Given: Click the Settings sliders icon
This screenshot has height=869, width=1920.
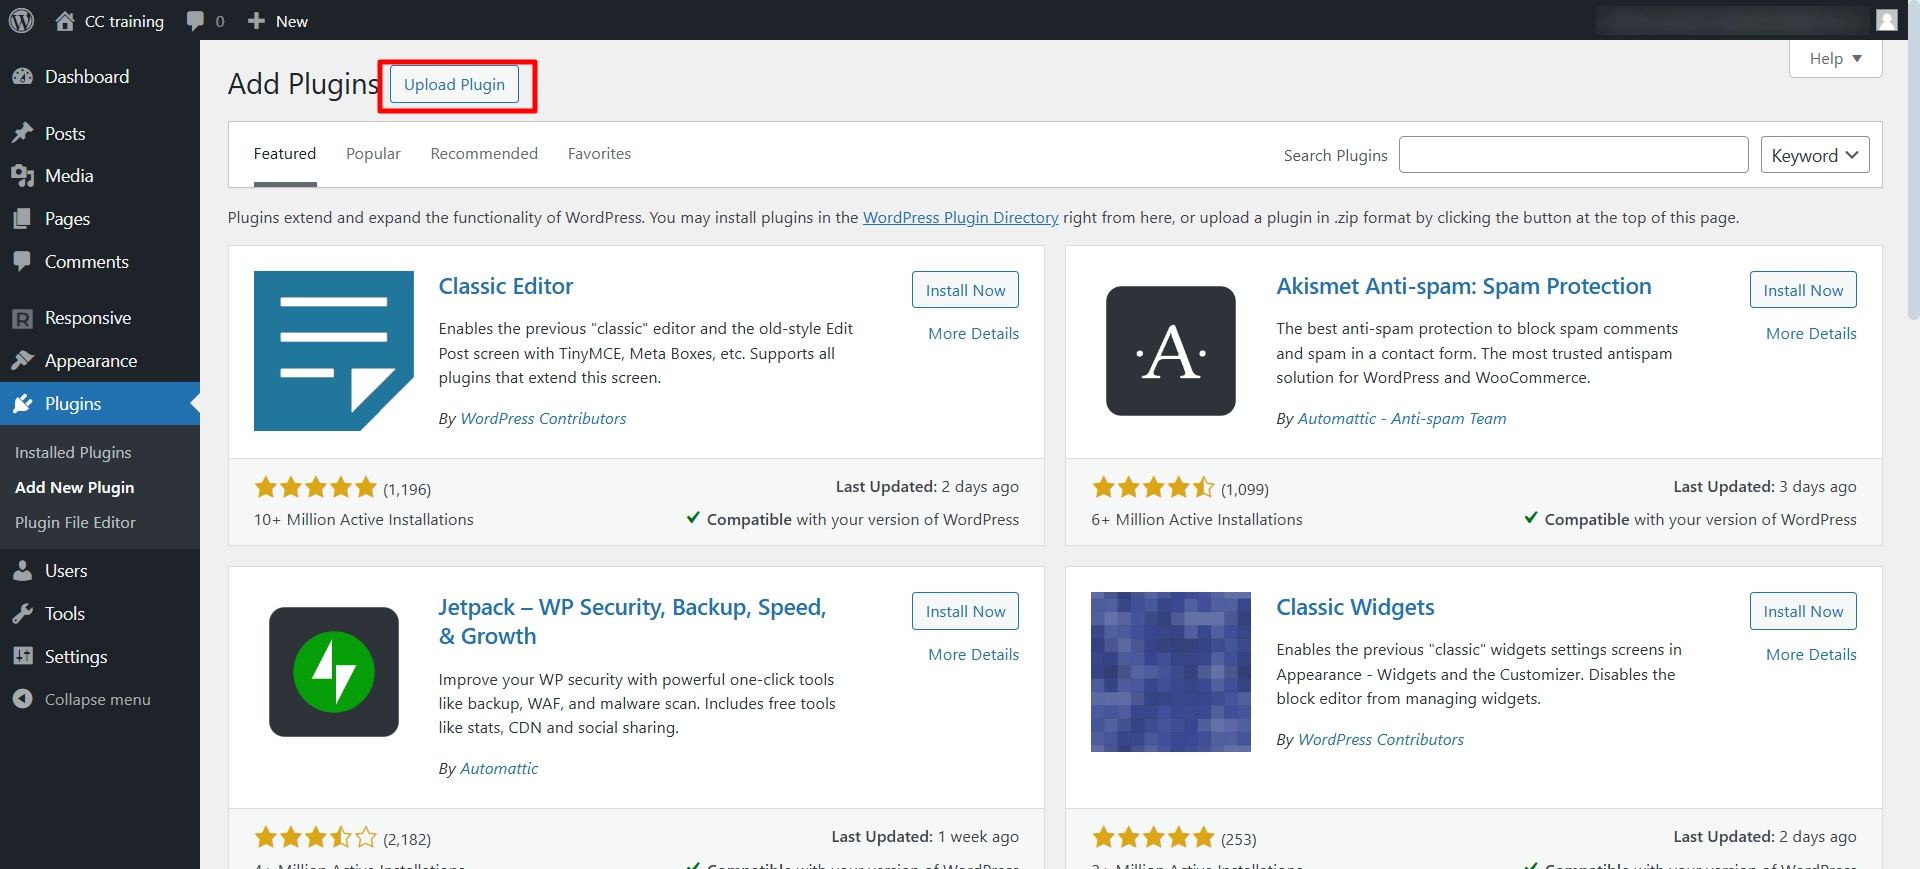Looking at the screenshot, I should pos(22,657).
